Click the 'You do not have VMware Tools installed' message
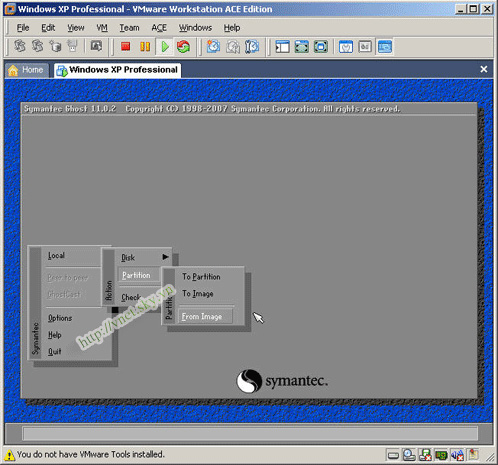 91,454
